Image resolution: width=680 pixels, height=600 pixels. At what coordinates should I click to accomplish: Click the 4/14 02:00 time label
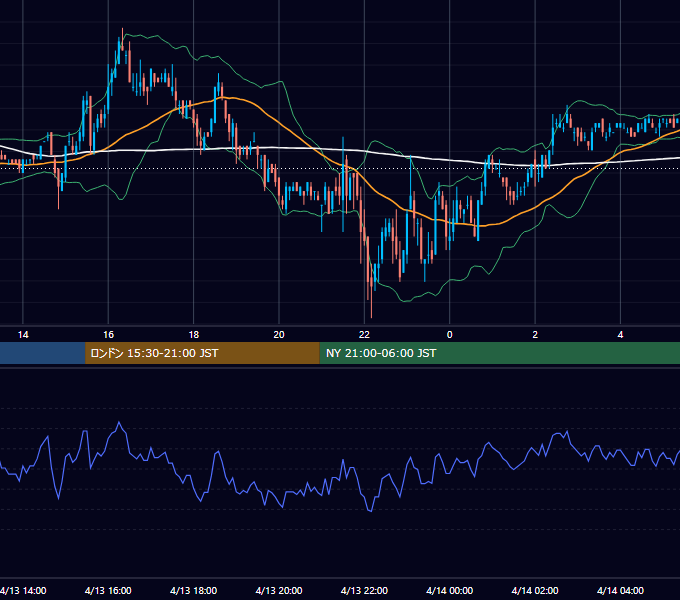(535, 590)
